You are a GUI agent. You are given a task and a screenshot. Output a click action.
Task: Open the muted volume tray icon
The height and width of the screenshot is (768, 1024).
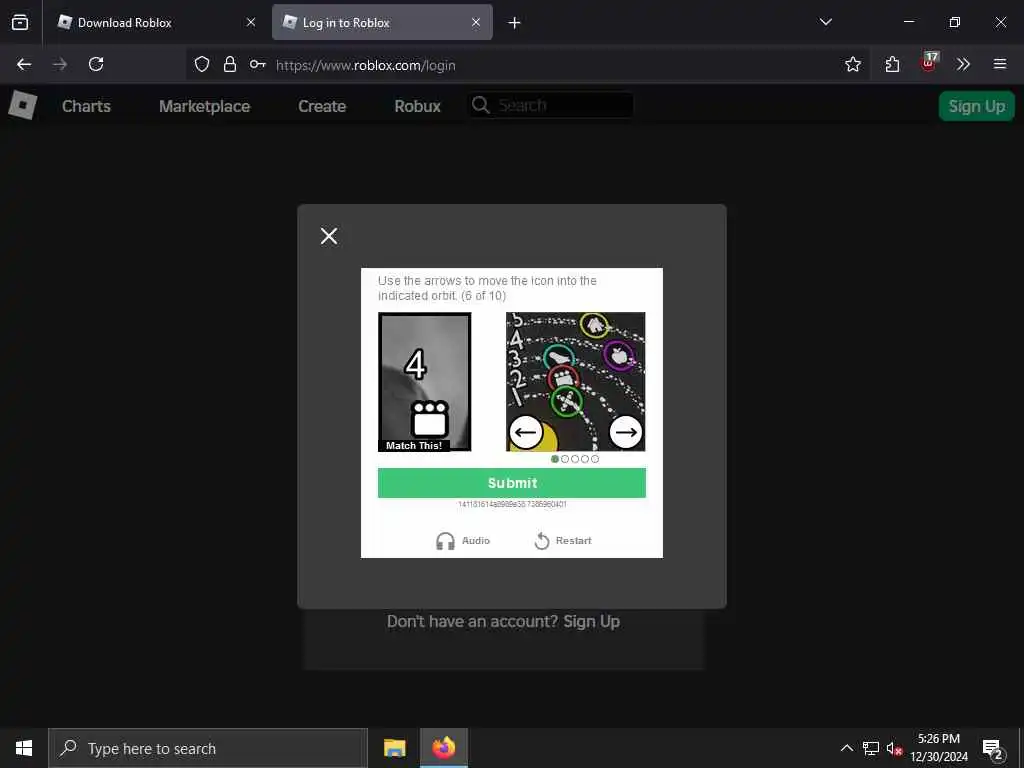(x=894, y=749)
